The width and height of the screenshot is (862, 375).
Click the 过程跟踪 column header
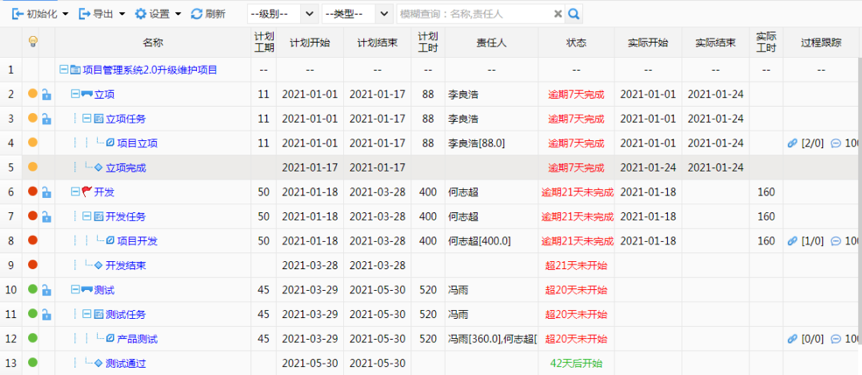821,43
